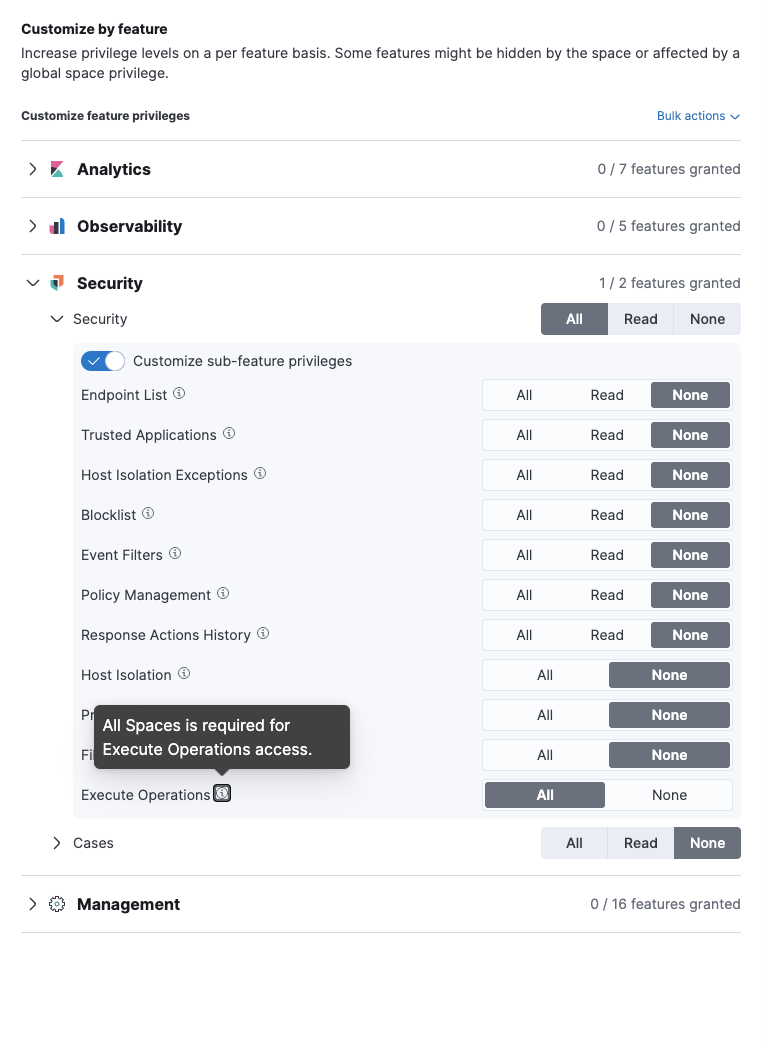Viewport: 765px width, 1045px height.
Task: Set Cases privilege to All
Action: 574,843
